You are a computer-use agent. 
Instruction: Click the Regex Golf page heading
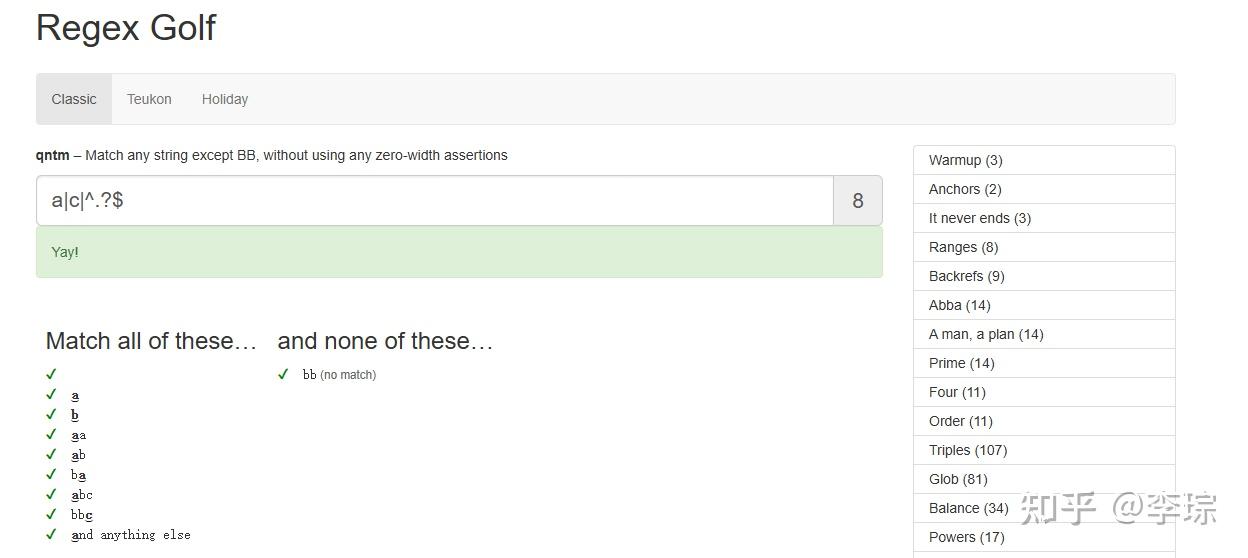point(126,28)
